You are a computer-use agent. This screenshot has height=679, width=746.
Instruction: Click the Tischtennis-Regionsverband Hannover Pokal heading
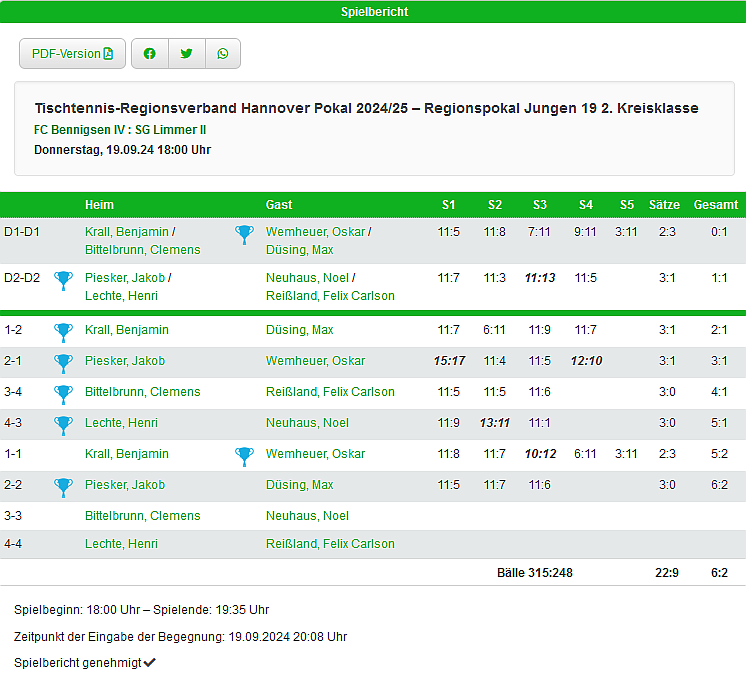(366, 108)
